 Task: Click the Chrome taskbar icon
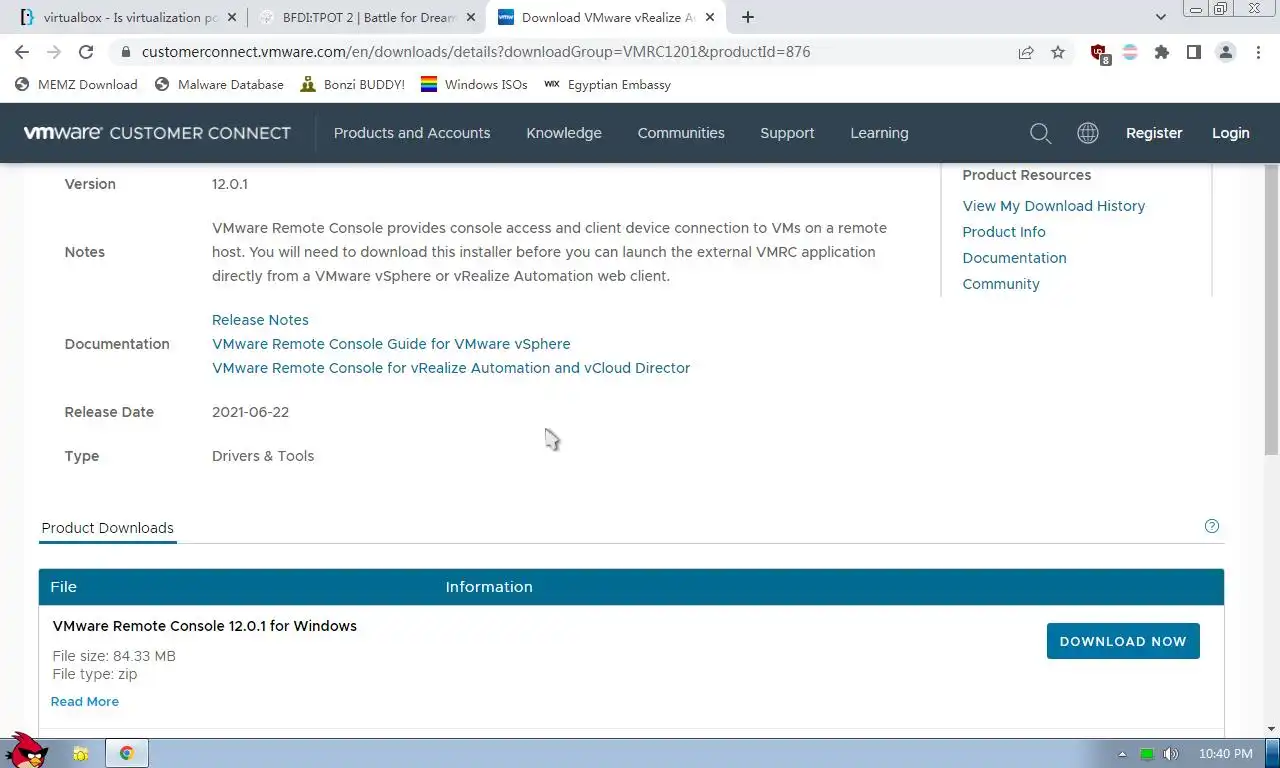(x=127, y=753)
